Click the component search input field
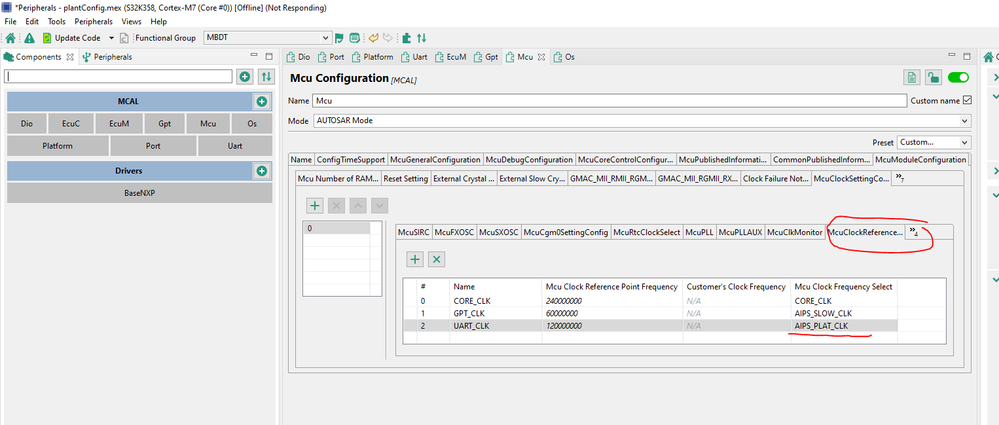The height and width of the screenshot is (425, 999). 119,77
